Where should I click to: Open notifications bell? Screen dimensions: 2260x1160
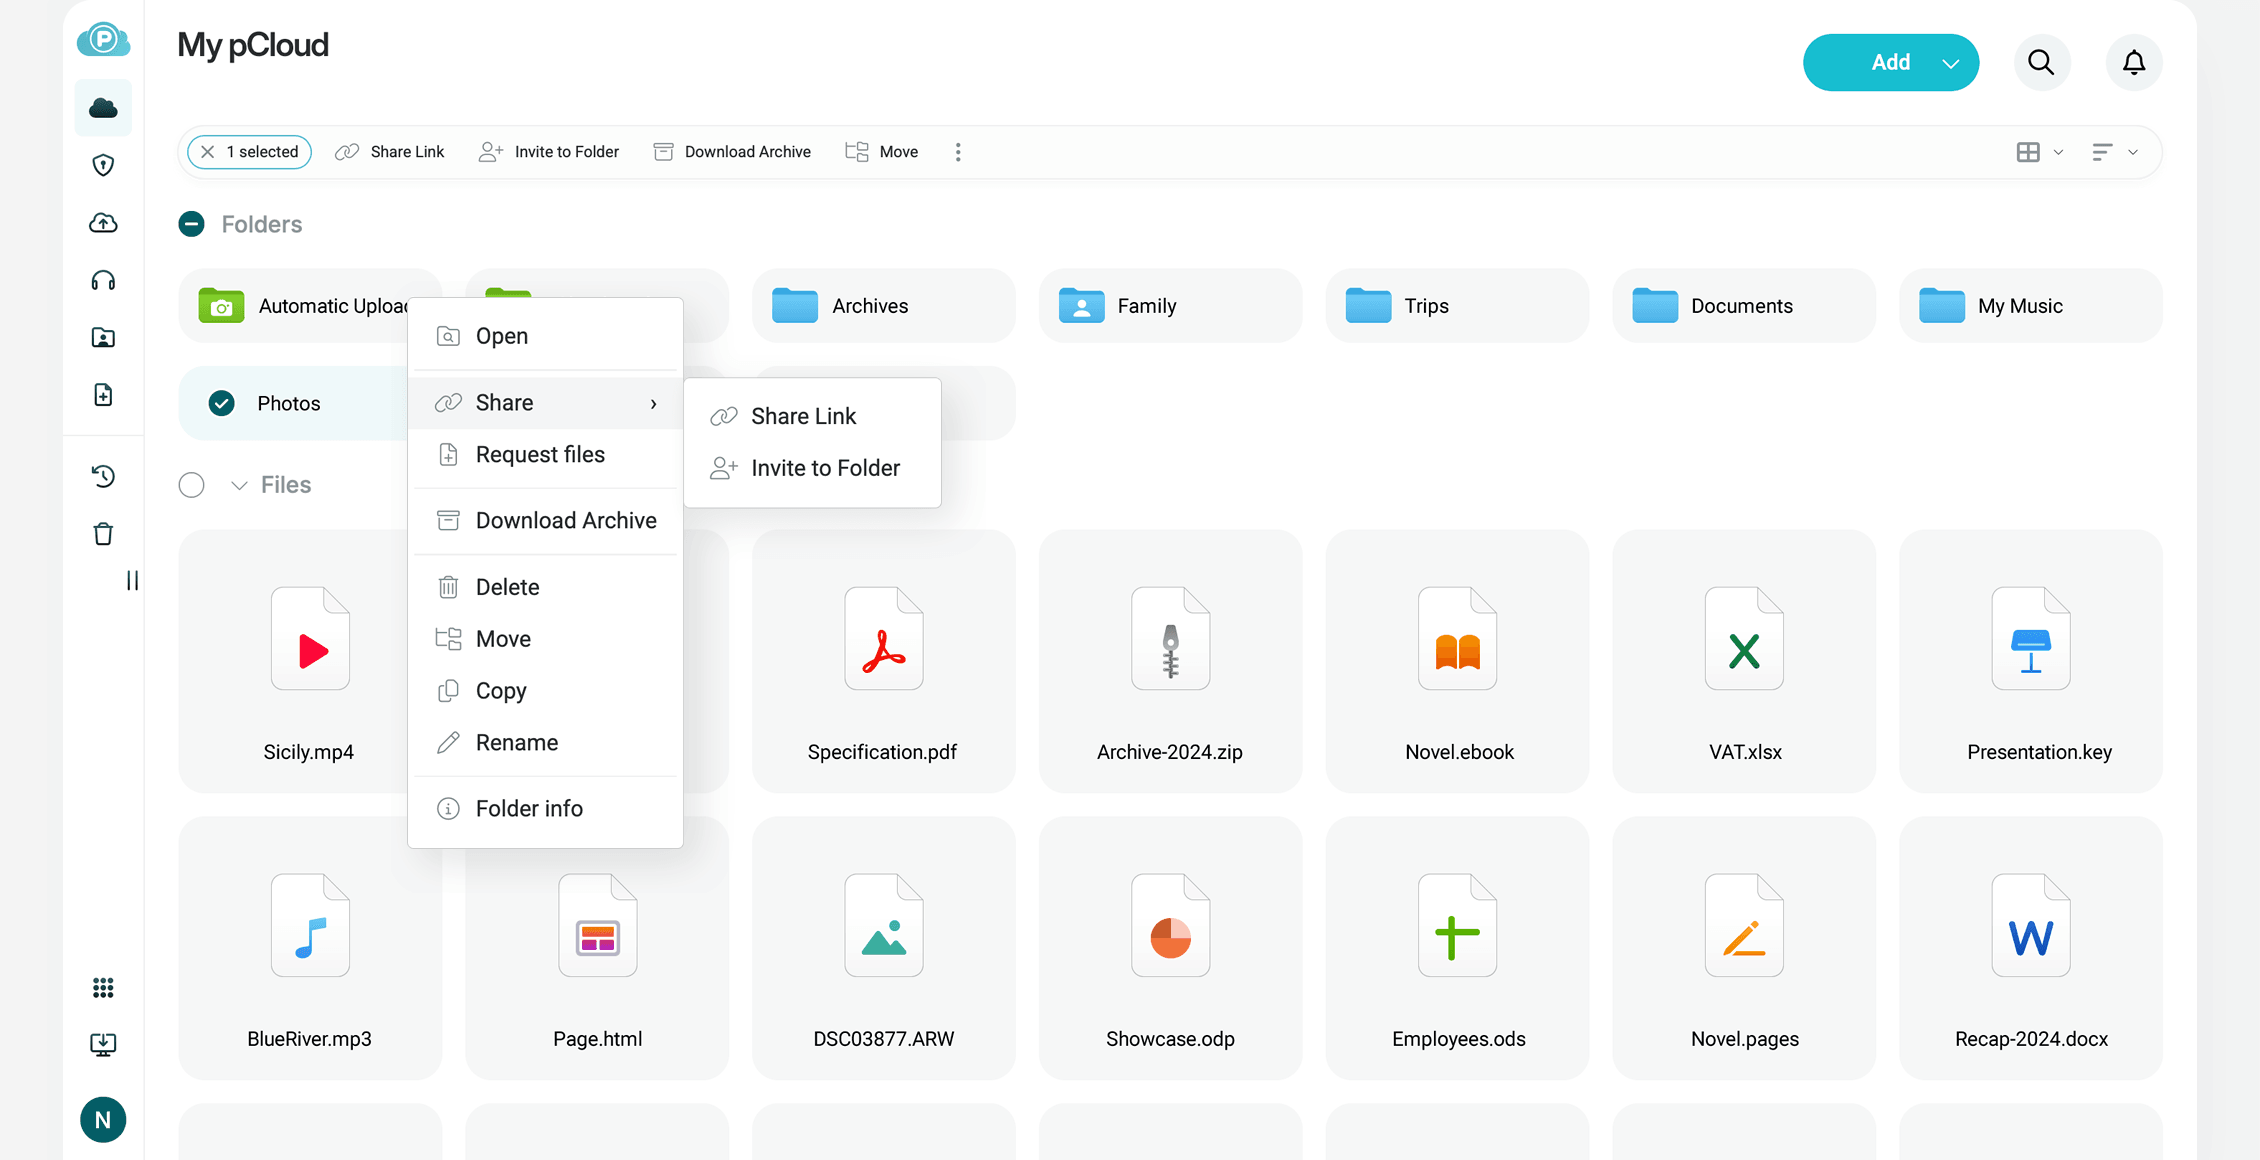click(x=2134, y=62)
